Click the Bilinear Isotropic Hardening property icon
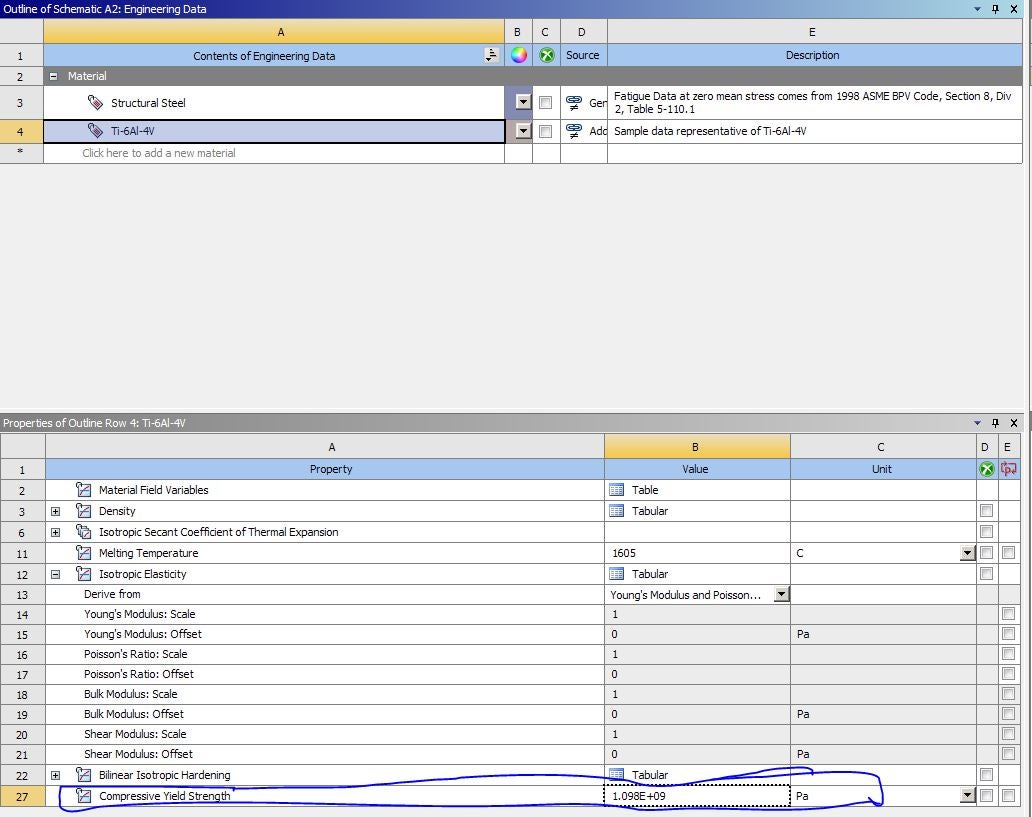Viewport: 1032px width, 817px height. 84,774
